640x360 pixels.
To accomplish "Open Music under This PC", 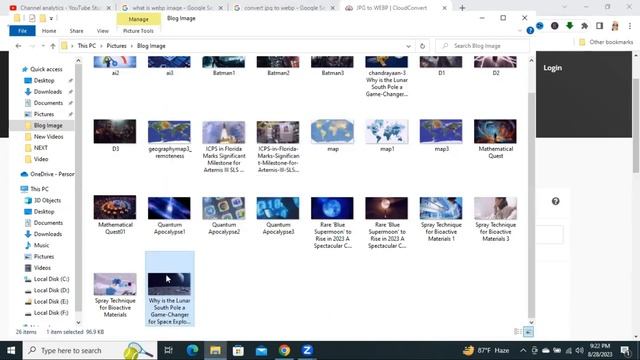I will (41, 245).
